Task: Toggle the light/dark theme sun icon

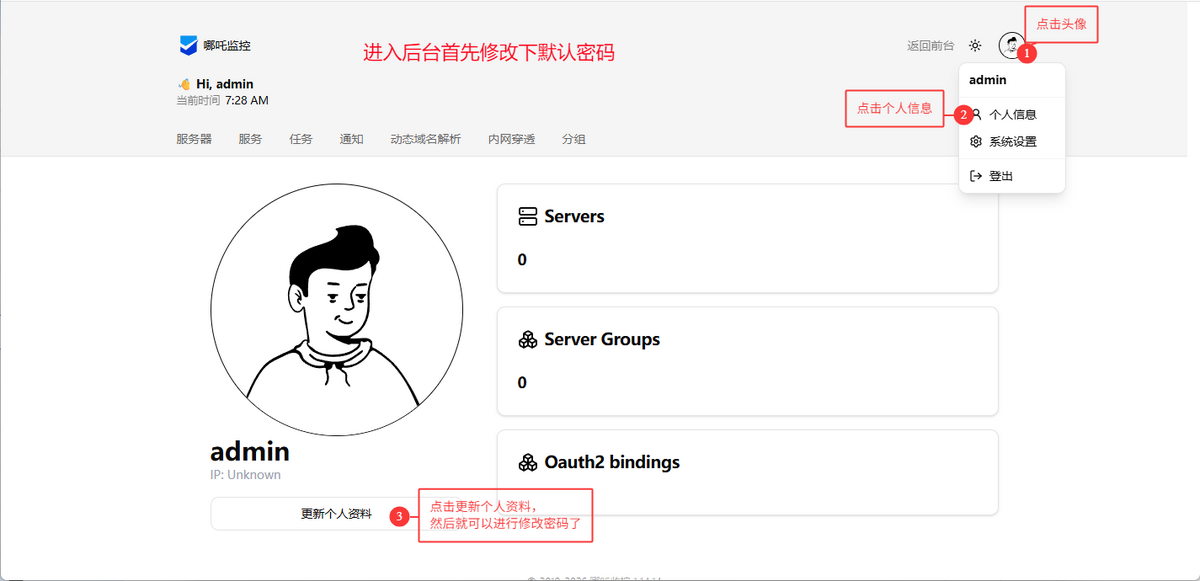Action: (975, 46)
